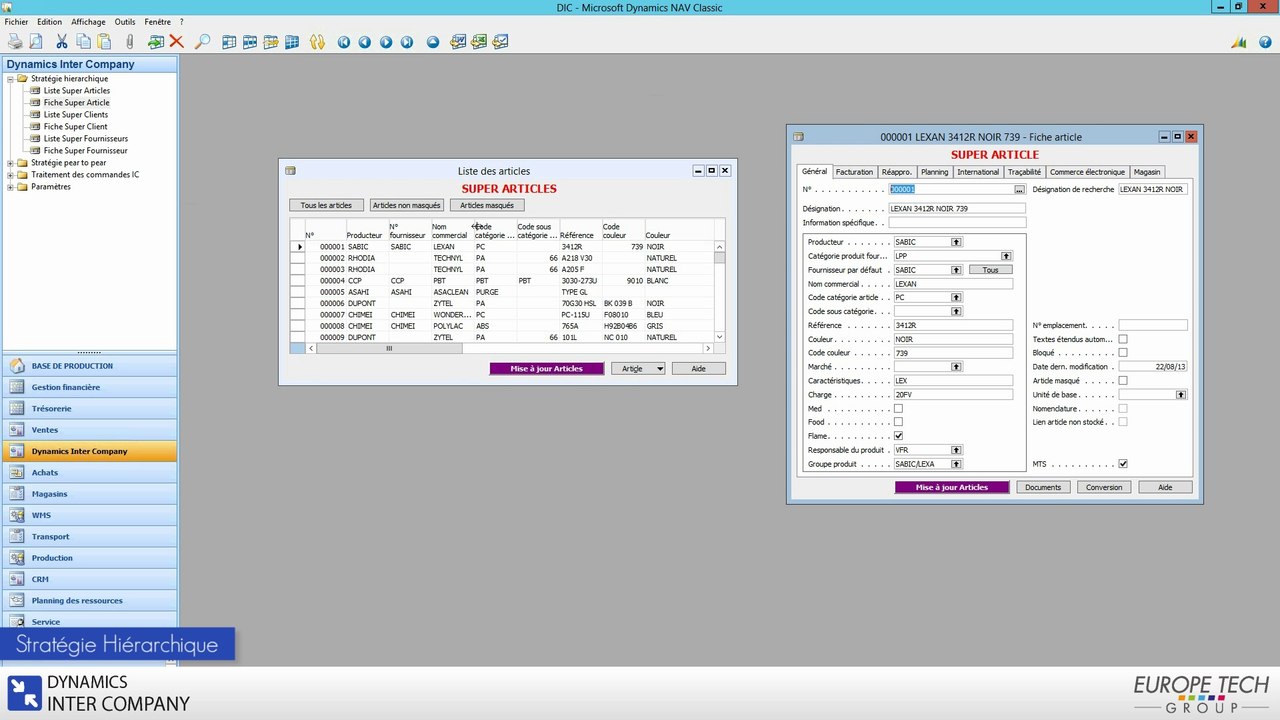
Task: Toggle the Bloqué checkbox
Action: [1123, 353]
